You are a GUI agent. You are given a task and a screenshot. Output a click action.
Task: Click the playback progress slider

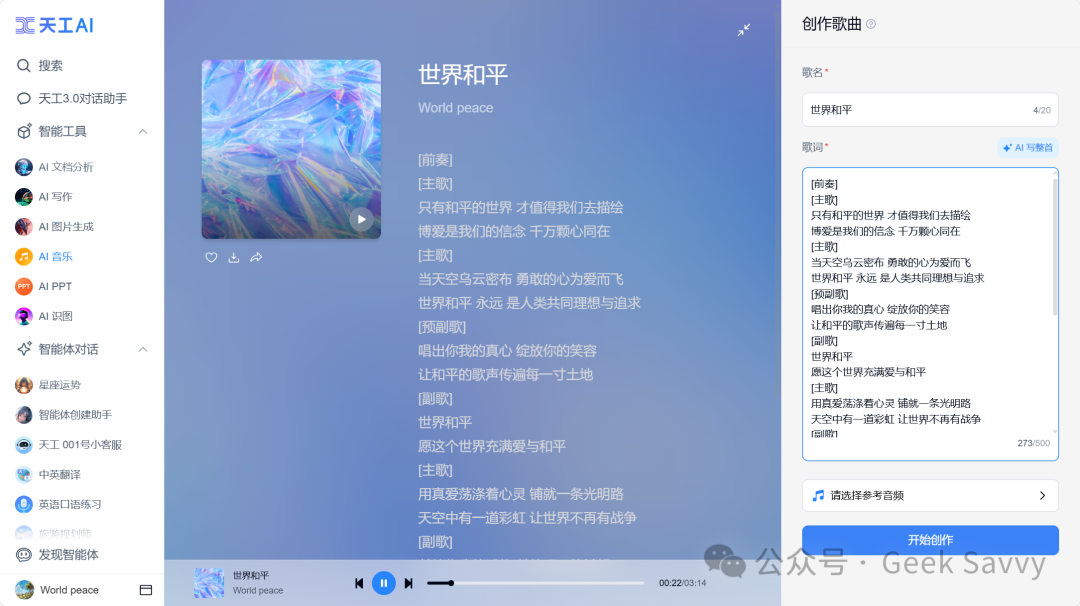(536, 583)
